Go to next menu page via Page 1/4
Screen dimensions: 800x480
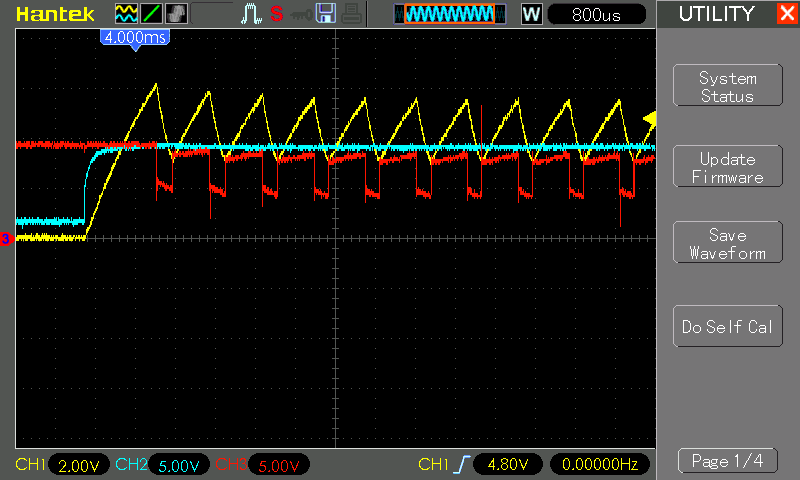click(x=727, y=461)
